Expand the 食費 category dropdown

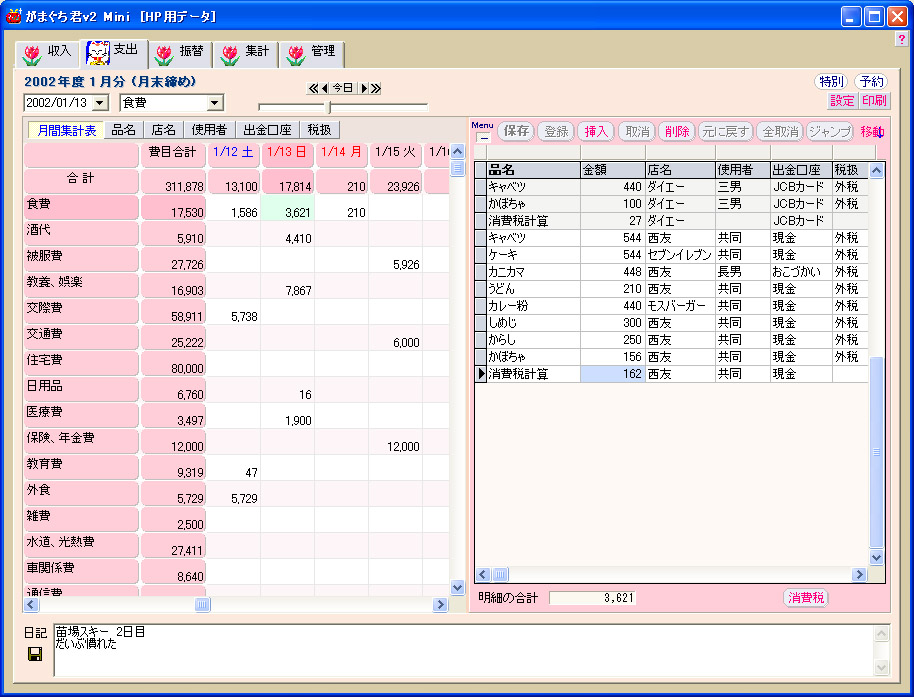tap(214, 103)
